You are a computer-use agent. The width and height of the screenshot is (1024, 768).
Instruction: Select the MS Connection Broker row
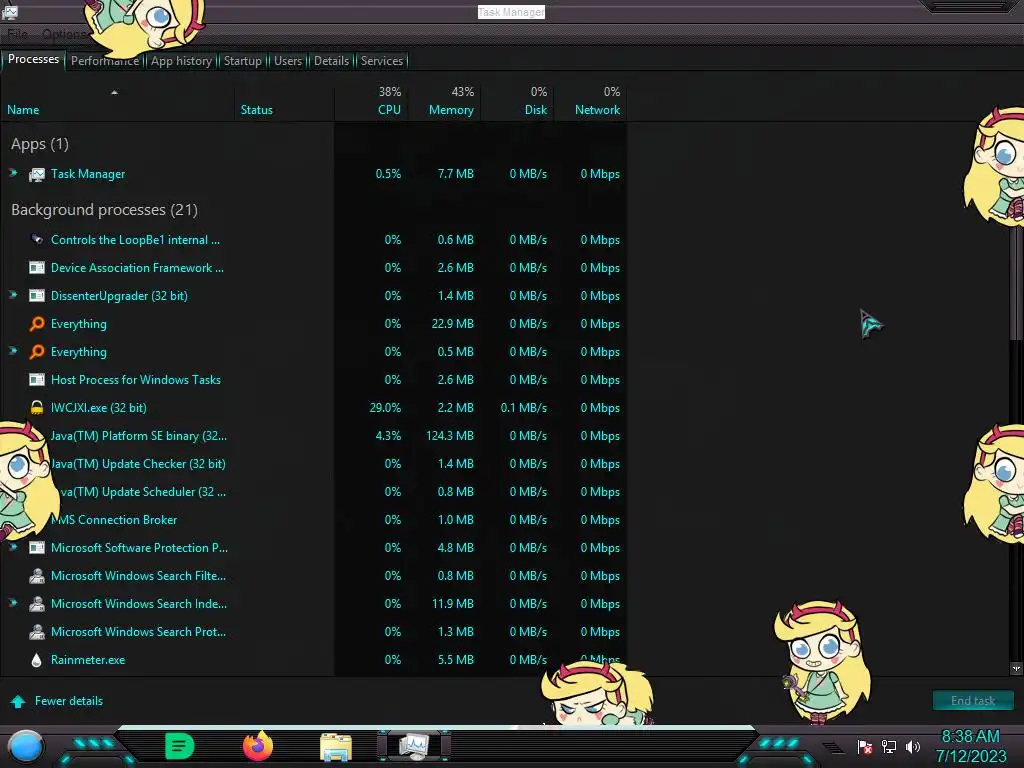[x=313, y=520]
